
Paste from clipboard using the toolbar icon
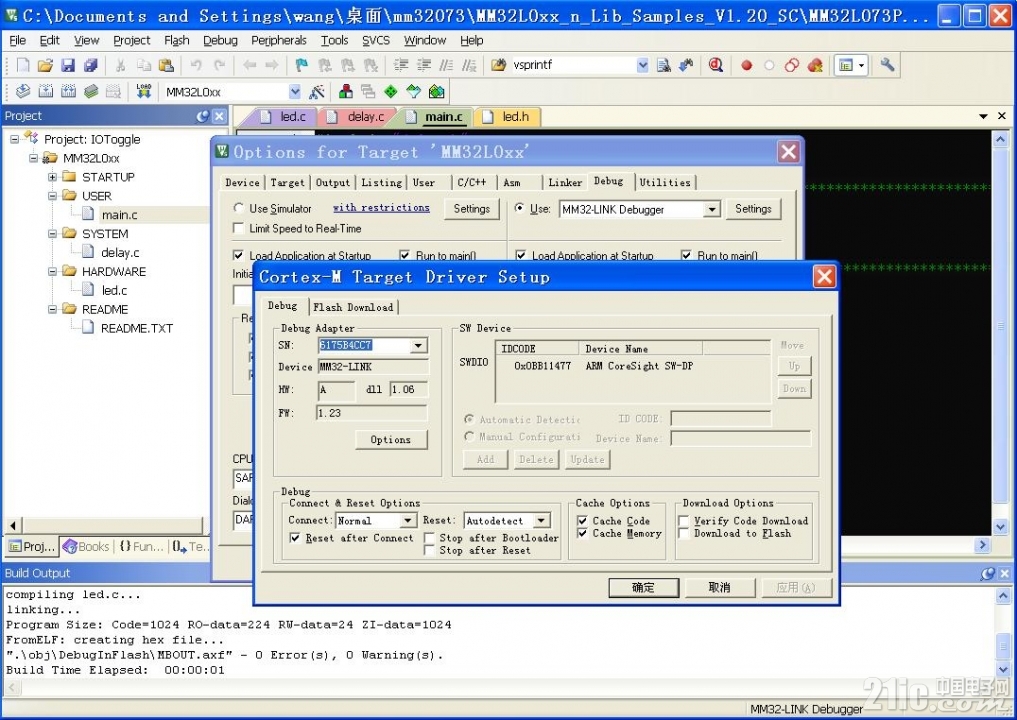(166, 65)
